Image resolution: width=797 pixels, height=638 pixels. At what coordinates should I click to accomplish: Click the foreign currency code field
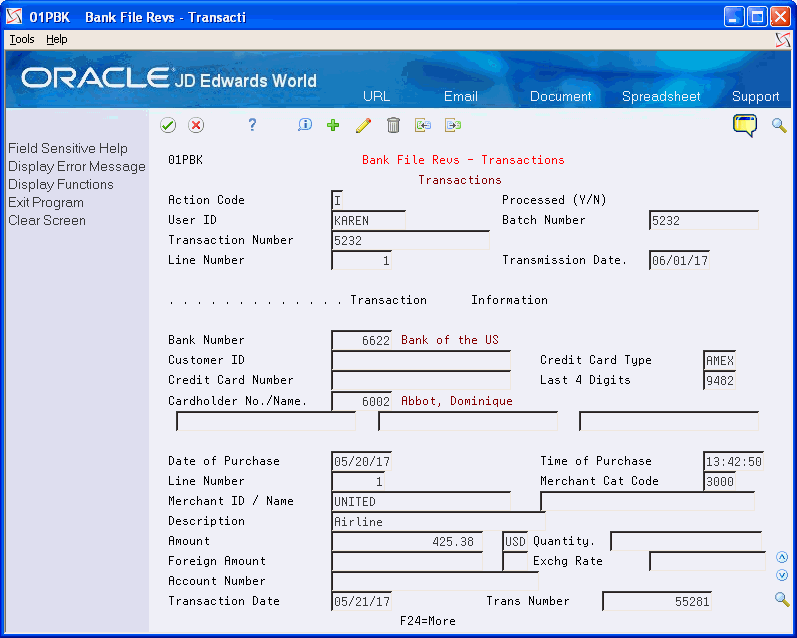515,561
